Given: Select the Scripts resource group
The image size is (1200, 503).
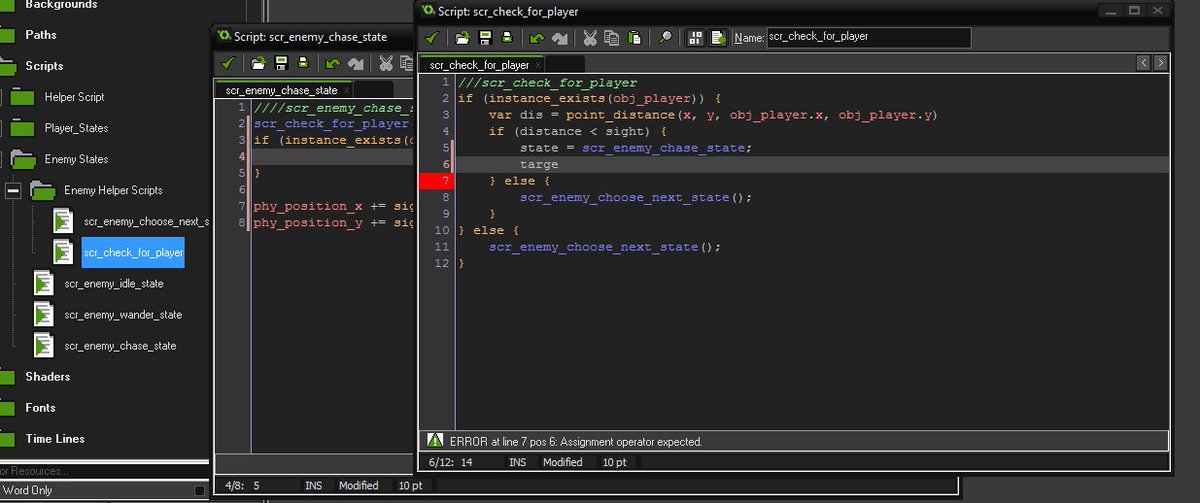Looking at the screenshot, I should 44,66.
